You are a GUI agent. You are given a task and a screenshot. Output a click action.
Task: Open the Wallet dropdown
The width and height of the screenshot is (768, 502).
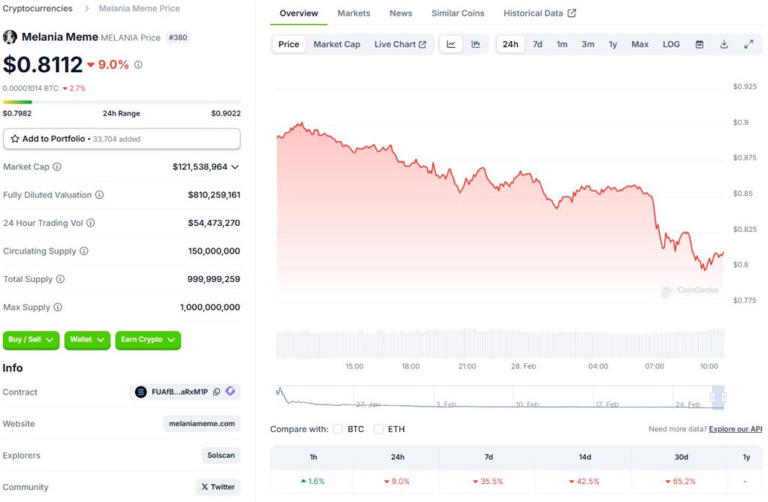pyautogui.click(x=87, y=340)
